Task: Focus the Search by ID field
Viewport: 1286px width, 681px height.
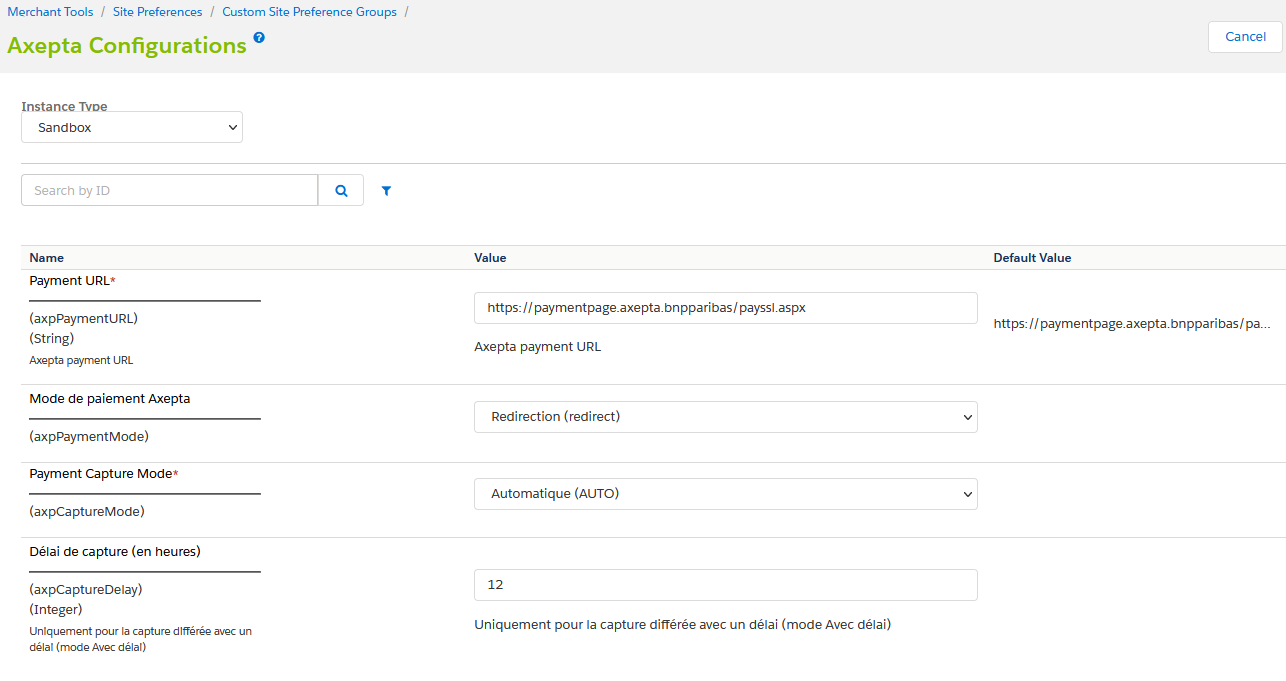Action: pyautogui.click(x=169, y=190)
